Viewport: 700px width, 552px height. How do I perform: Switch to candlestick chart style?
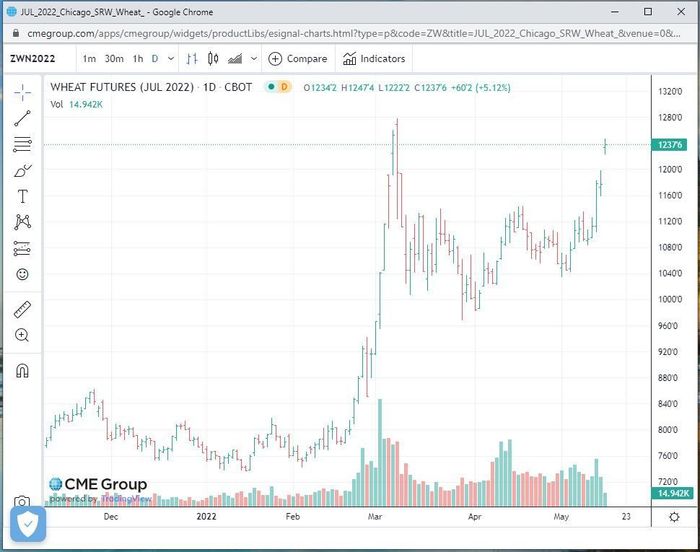click(211, 59)
